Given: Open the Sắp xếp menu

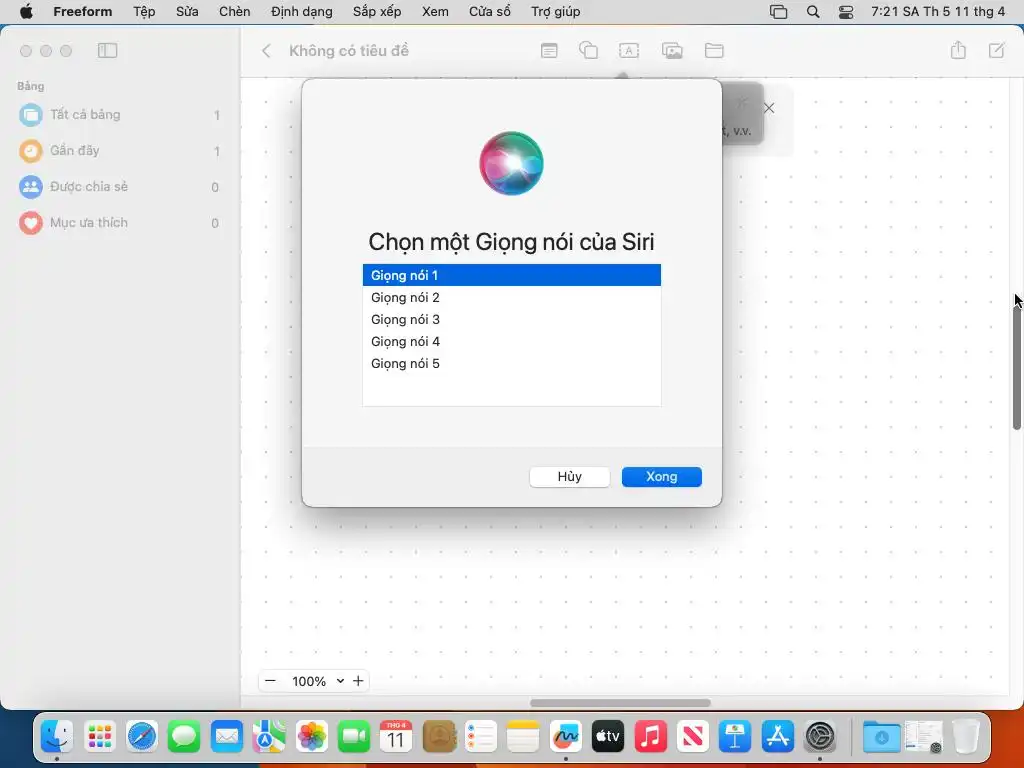Looking at the screenshot, I should (377, 12).
